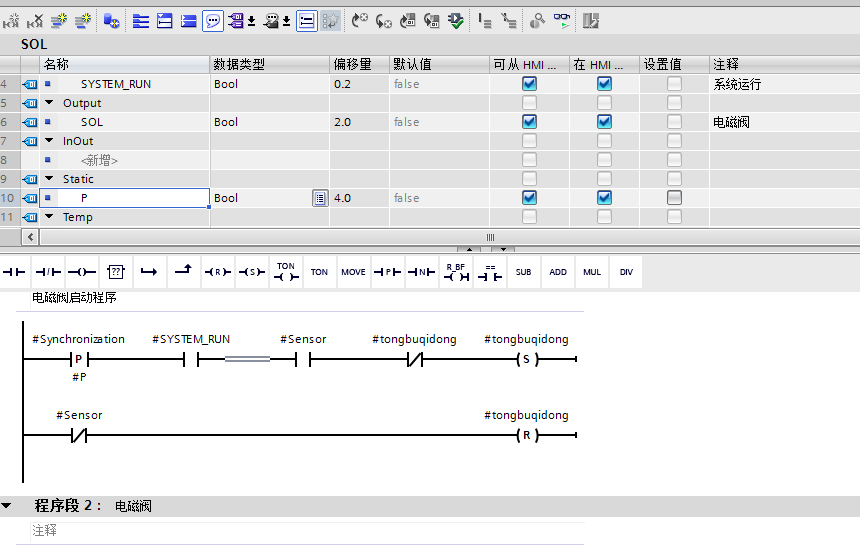Viewport: 860px width, 548px height.
Task: Open data type selector button for P
Action: pos(320,198)
